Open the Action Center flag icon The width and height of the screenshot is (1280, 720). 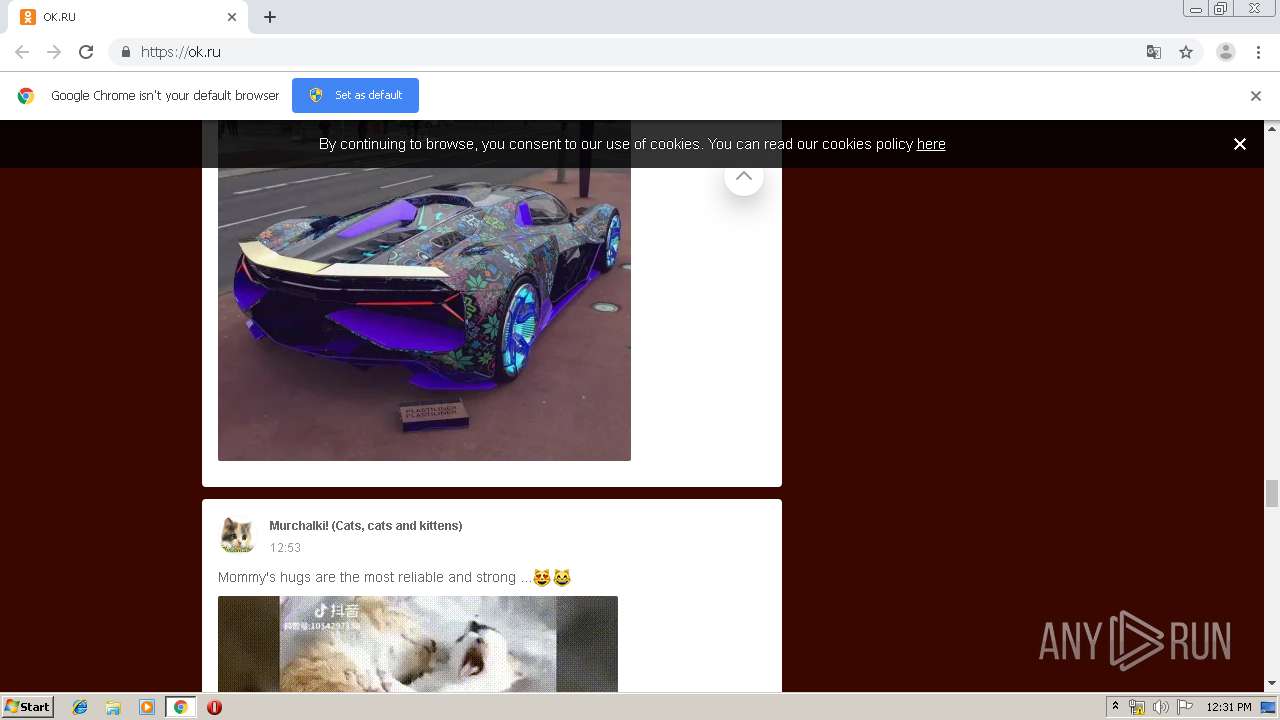point(1185,707)
